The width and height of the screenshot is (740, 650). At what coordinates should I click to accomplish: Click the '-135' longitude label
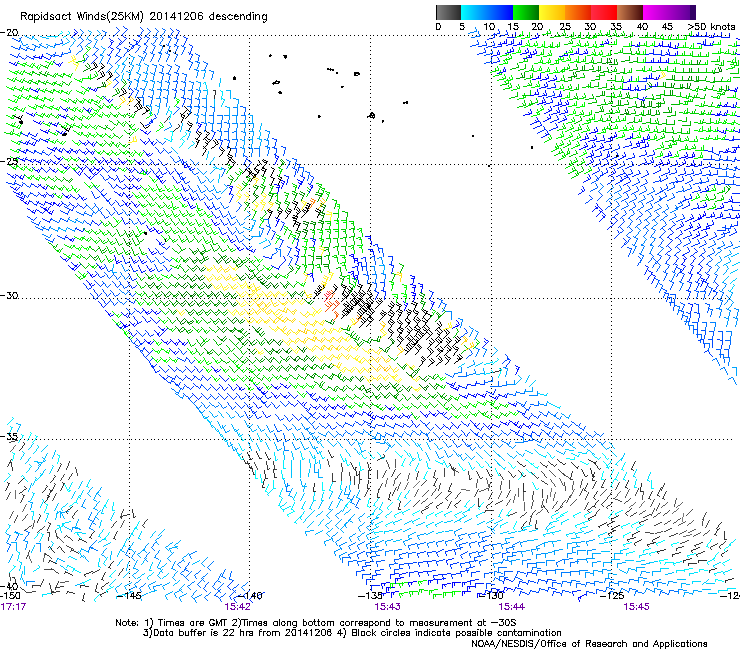click(371, 596)
